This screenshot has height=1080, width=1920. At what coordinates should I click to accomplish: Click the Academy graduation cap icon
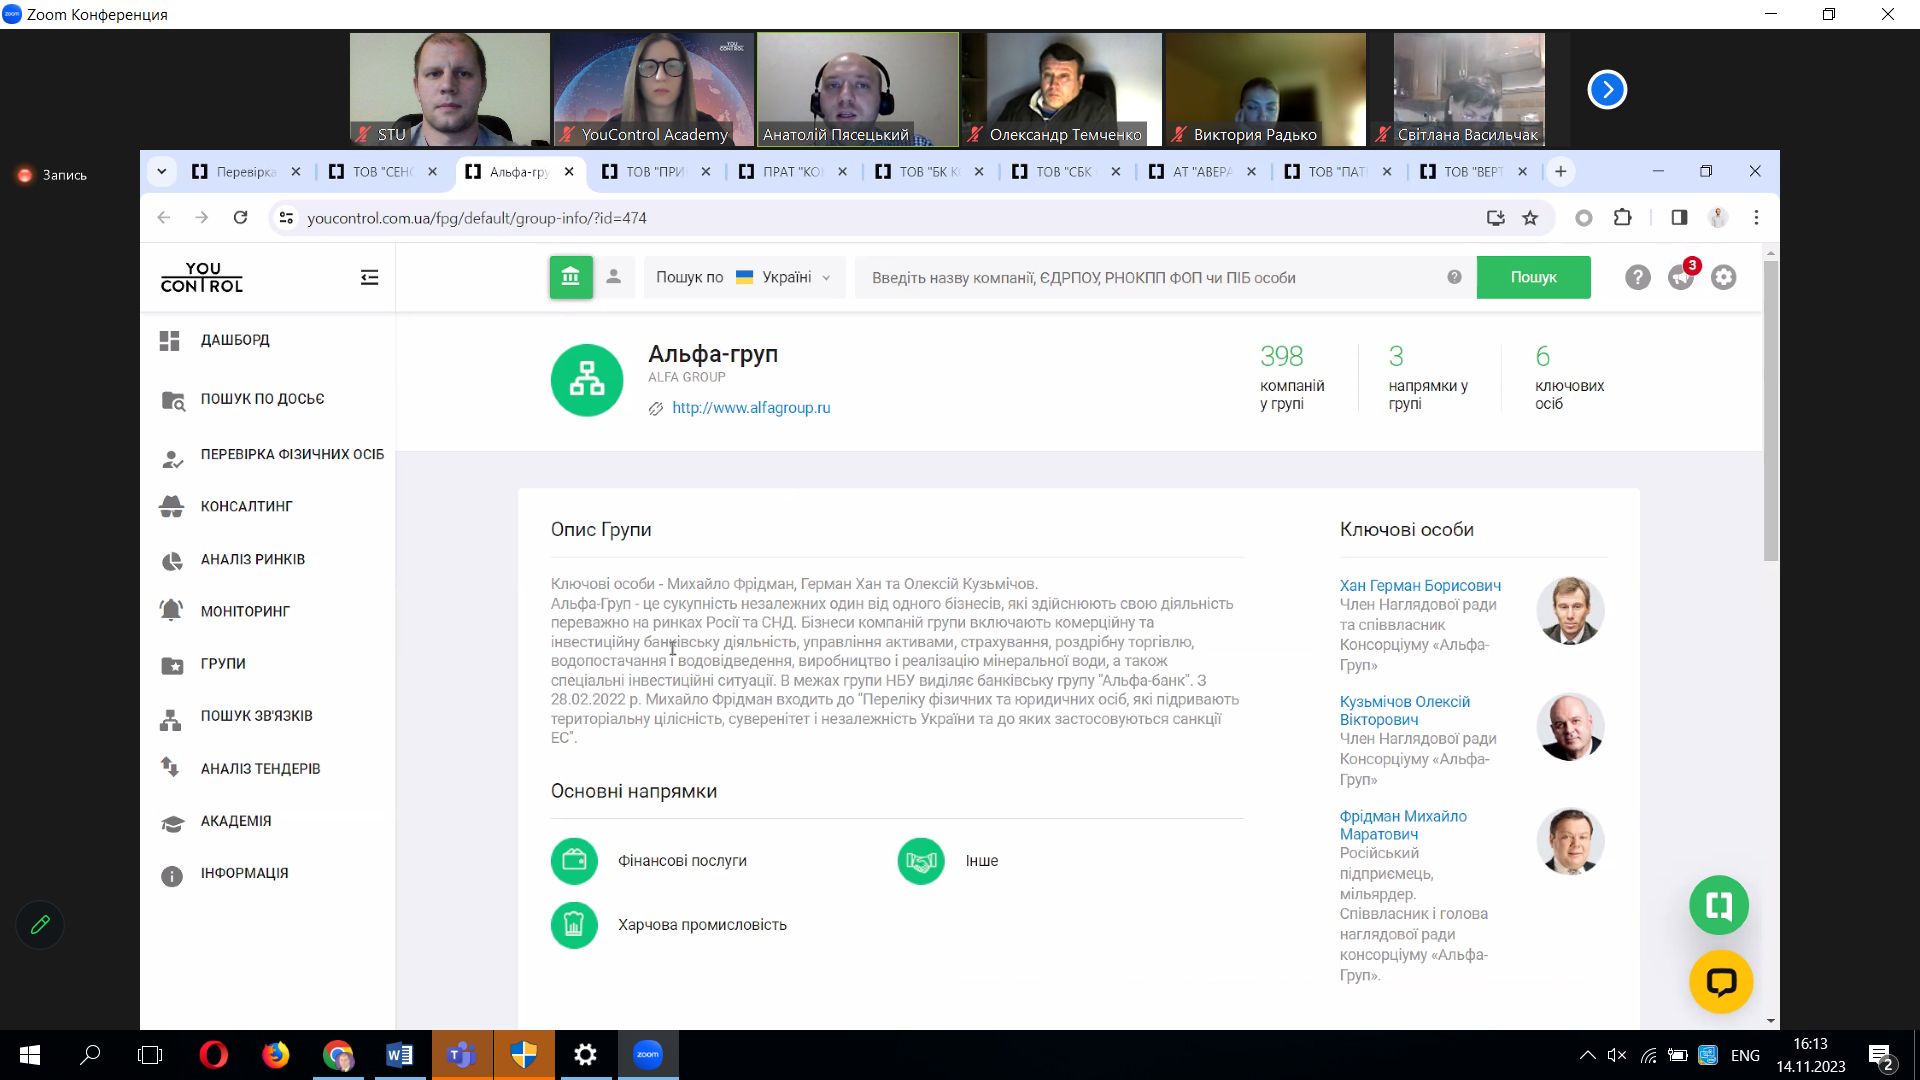click(x=172, y=822)
